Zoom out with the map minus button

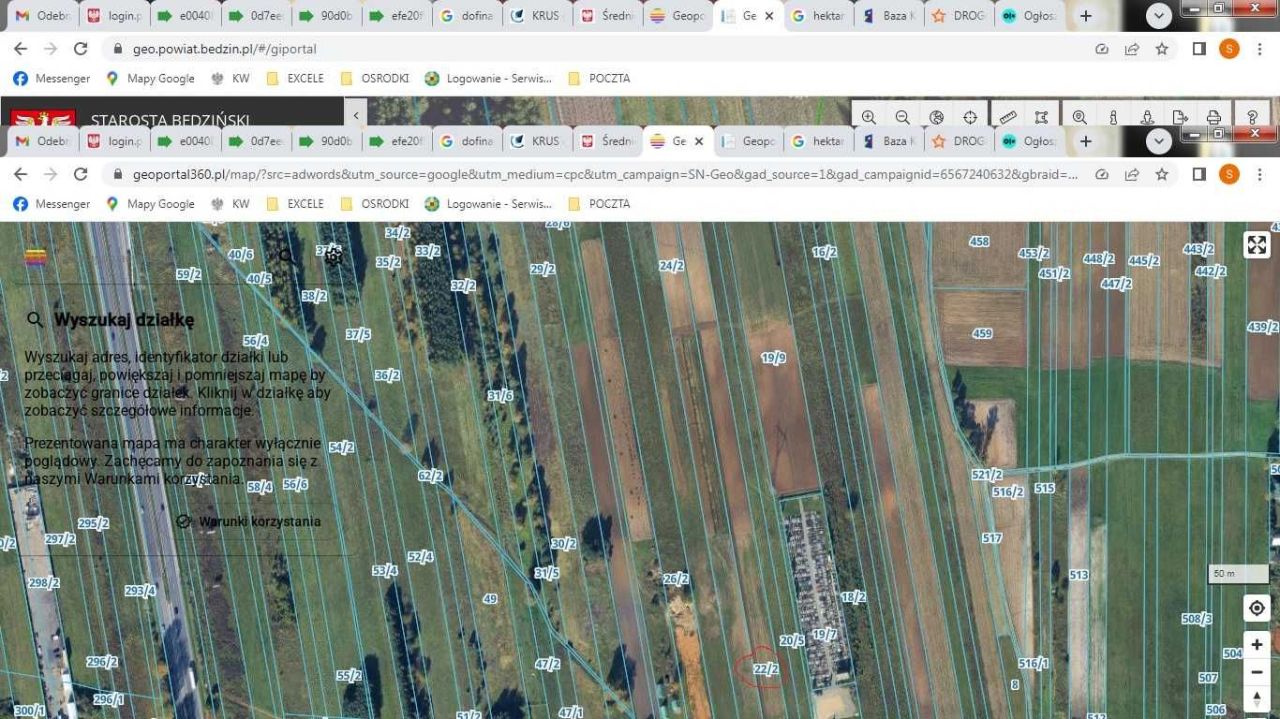tap(1257, 672)
